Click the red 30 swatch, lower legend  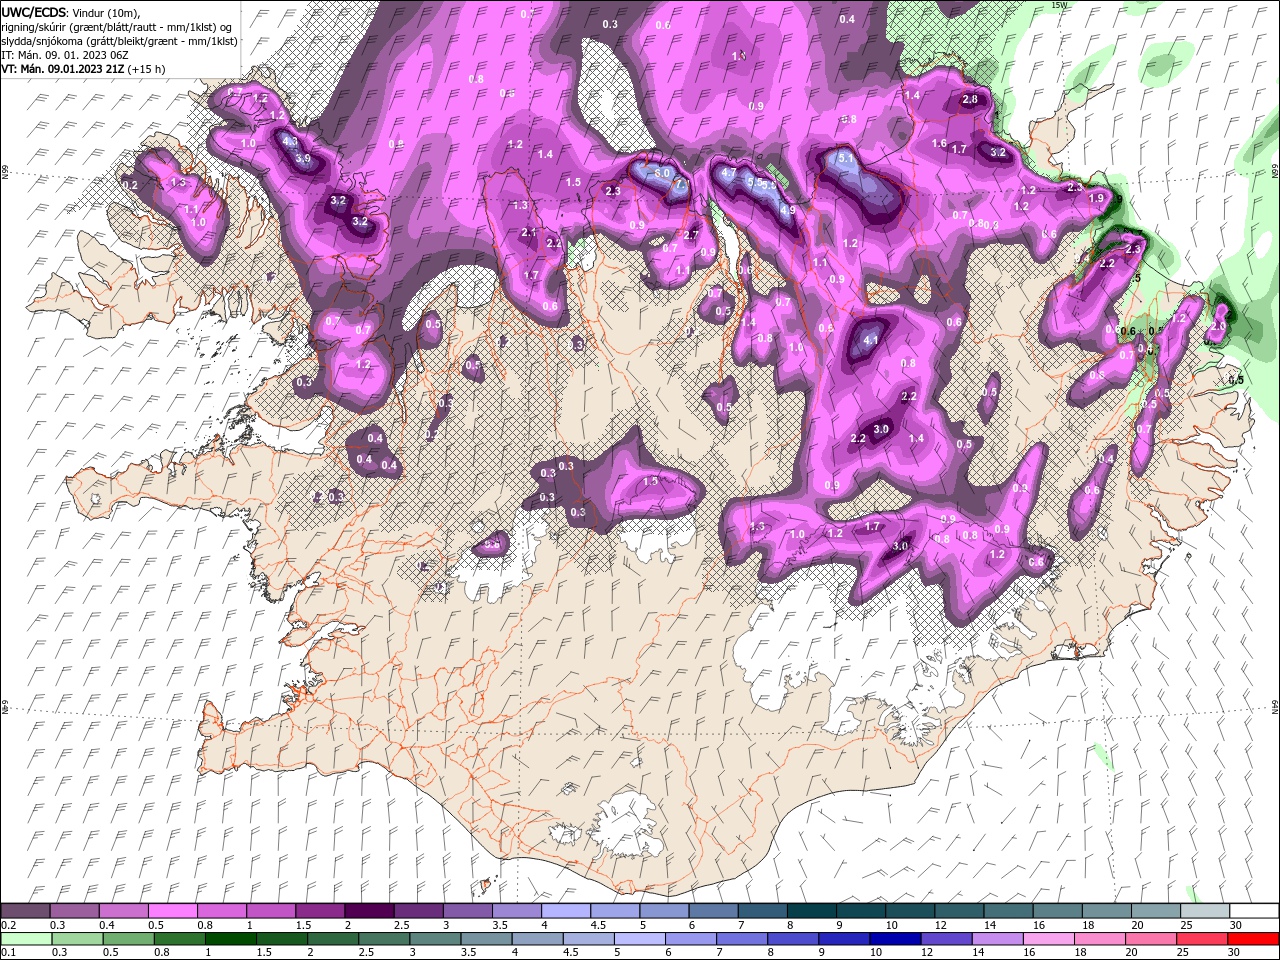(1254, 939)
